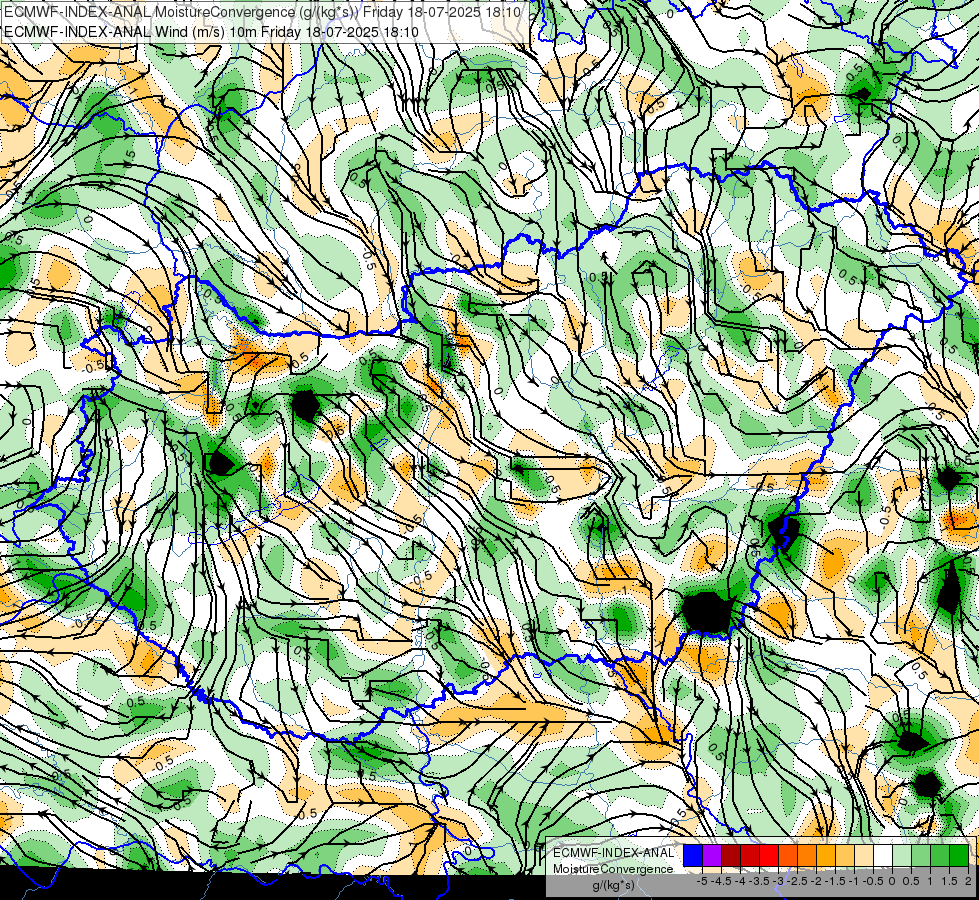This screenshot has width=979, height=900.
Task: Click the medium green swatch between 1 and 1.5
Action: coord(940,855)
